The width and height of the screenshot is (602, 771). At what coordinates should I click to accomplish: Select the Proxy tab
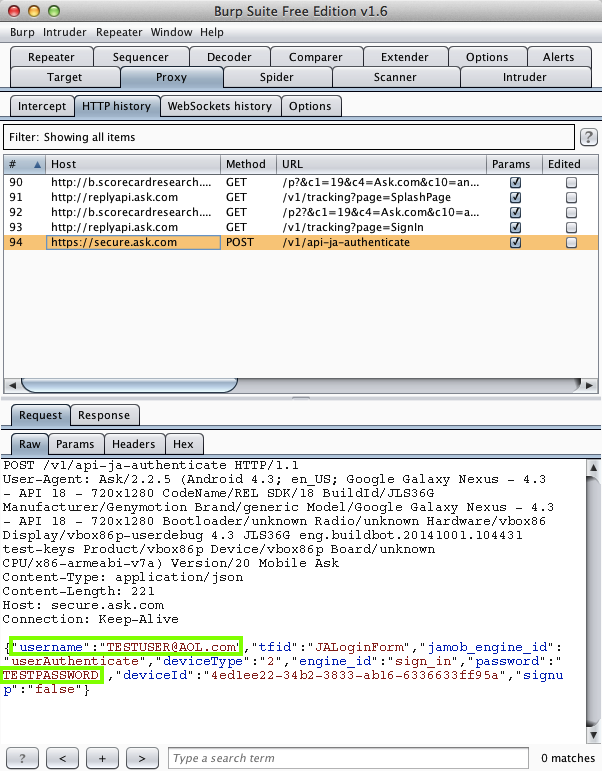coord(171,77)
